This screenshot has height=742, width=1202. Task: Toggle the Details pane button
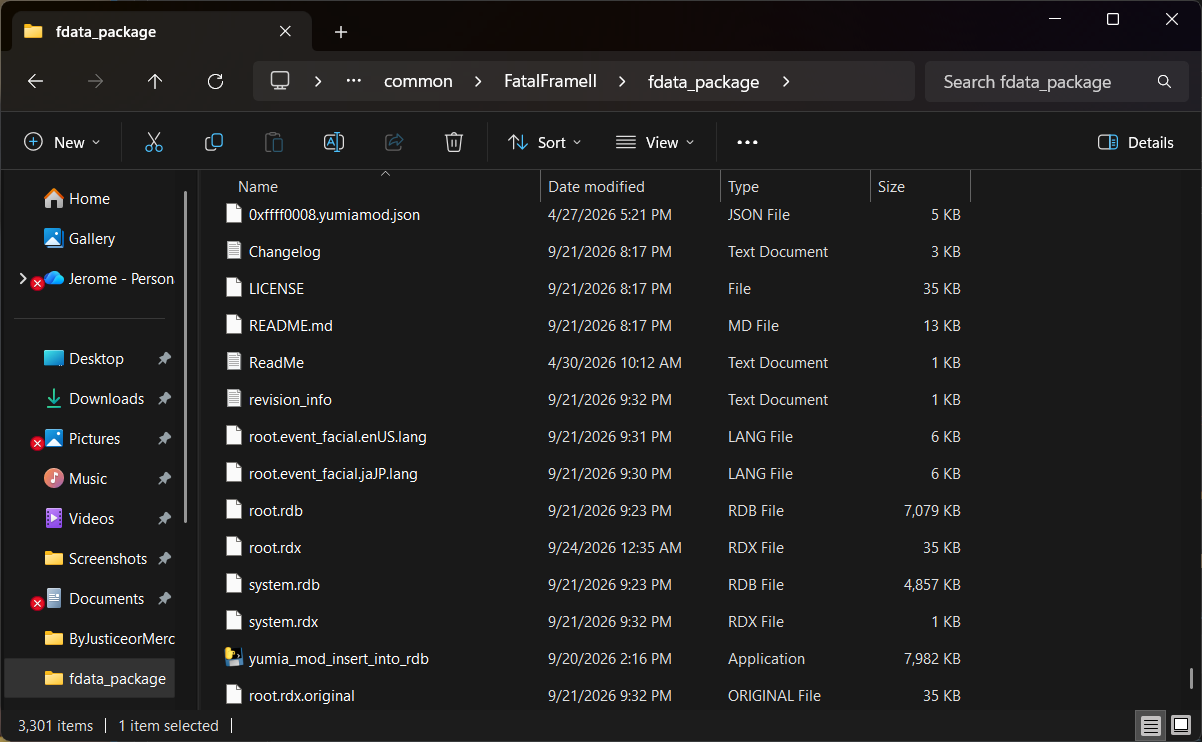1136,142
